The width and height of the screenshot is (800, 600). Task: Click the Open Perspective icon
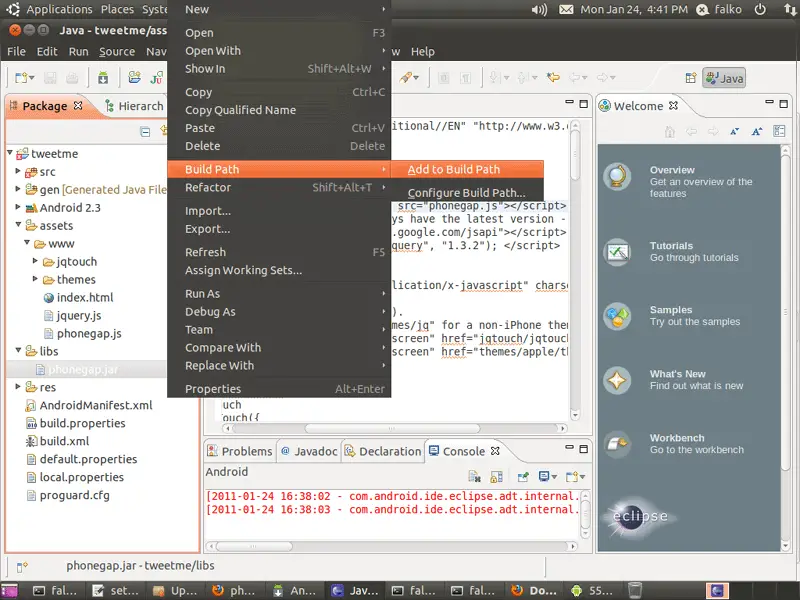691,78
